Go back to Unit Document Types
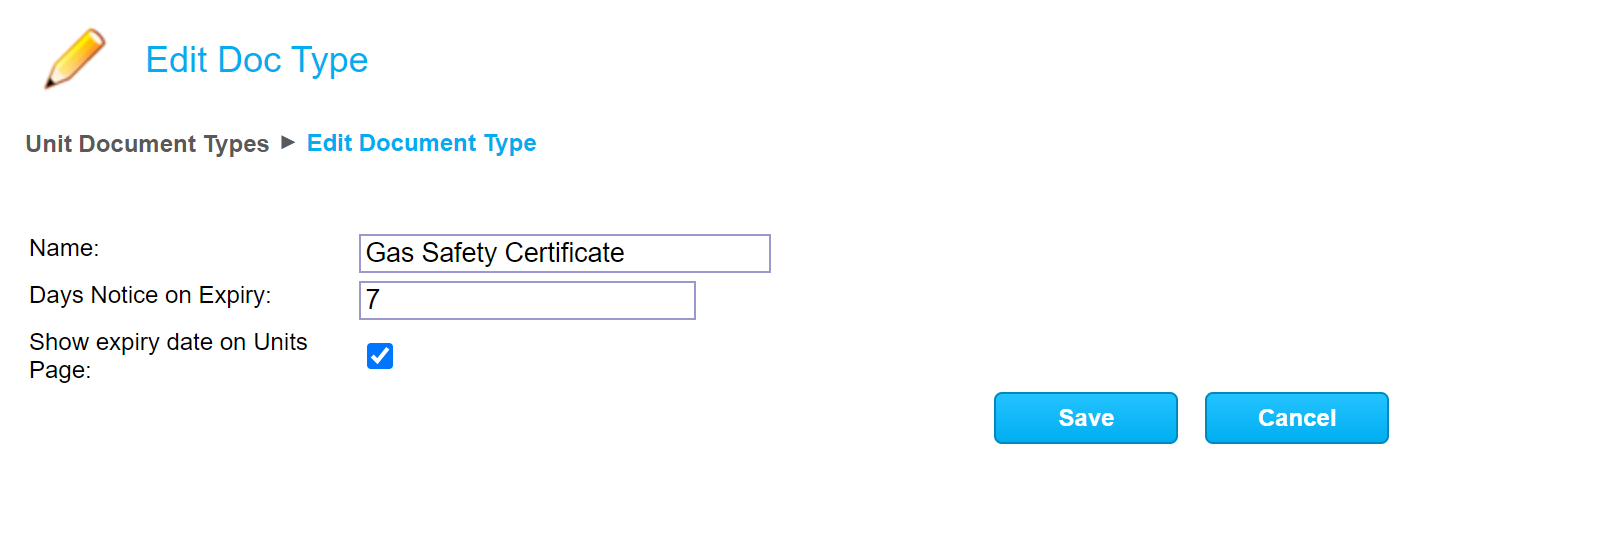 tap(147, 144)
